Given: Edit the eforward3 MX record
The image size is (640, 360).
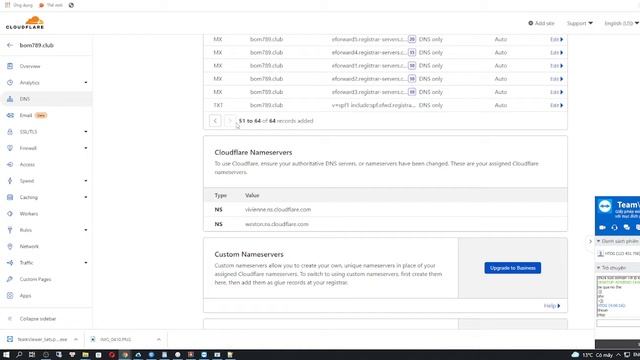Looking at the screenshot, I should 556,92.
